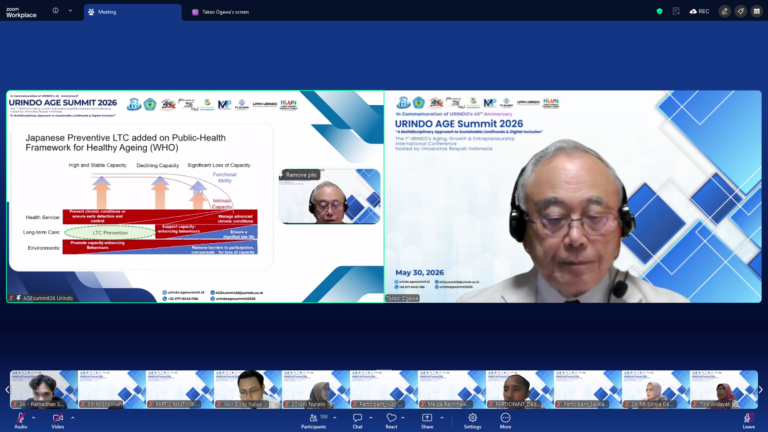This screenshot has height=432, width=768.
Task: Click the document share icon near REC
Action: pyautogui.click(x=676, y=11)
